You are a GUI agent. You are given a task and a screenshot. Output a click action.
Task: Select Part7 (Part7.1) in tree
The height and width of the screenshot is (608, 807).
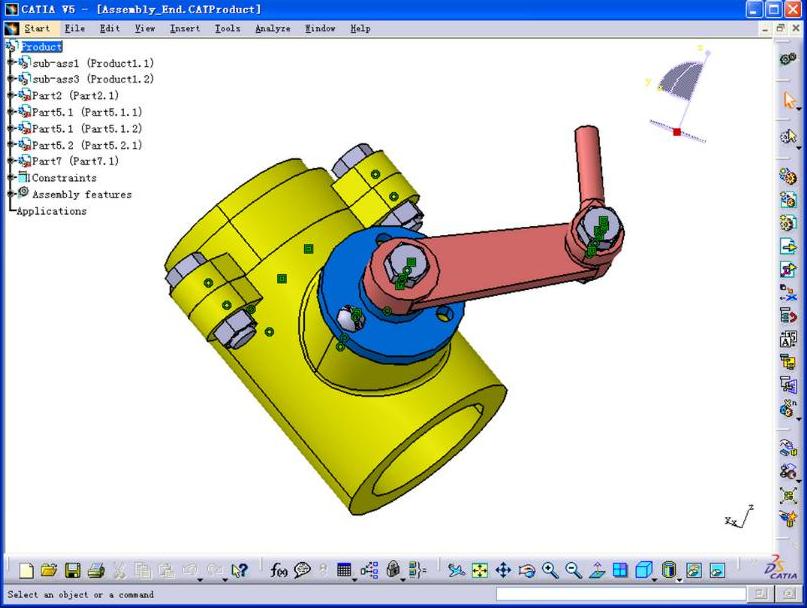75,162
